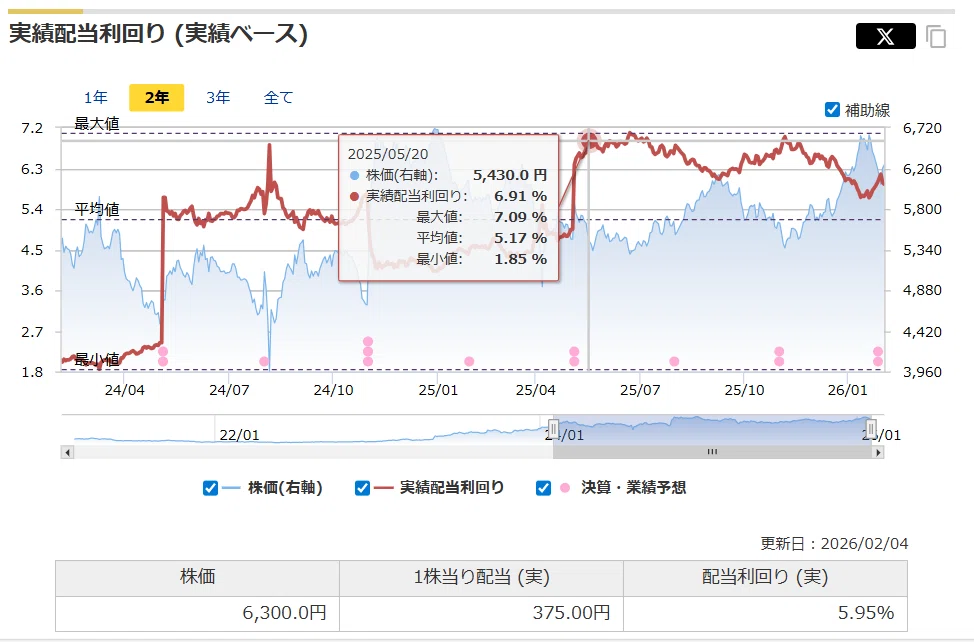Uncheck the 実績配当利回り legend checkbox
This screenshot has height=642, width=974.
pos(362,488)
